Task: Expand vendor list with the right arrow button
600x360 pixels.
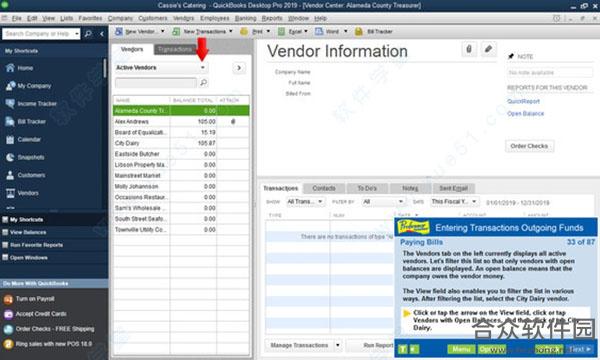Action: point(239,68)
